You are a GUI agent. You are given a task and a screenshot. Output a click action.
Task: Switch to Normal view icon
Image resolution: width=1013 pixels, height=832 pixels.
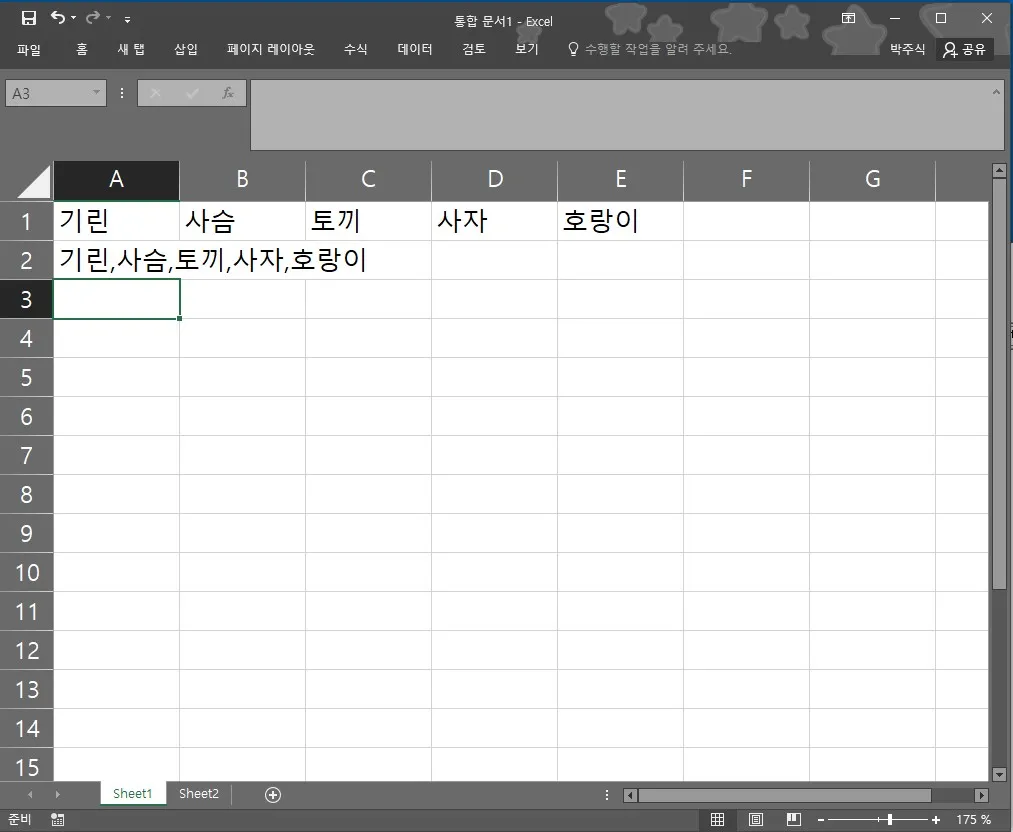point(717,820)
